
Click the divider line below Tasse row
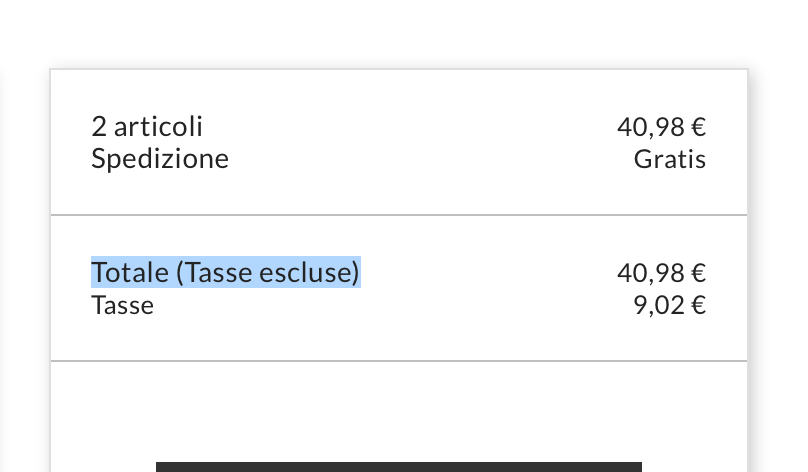click(x=399, y=361)
